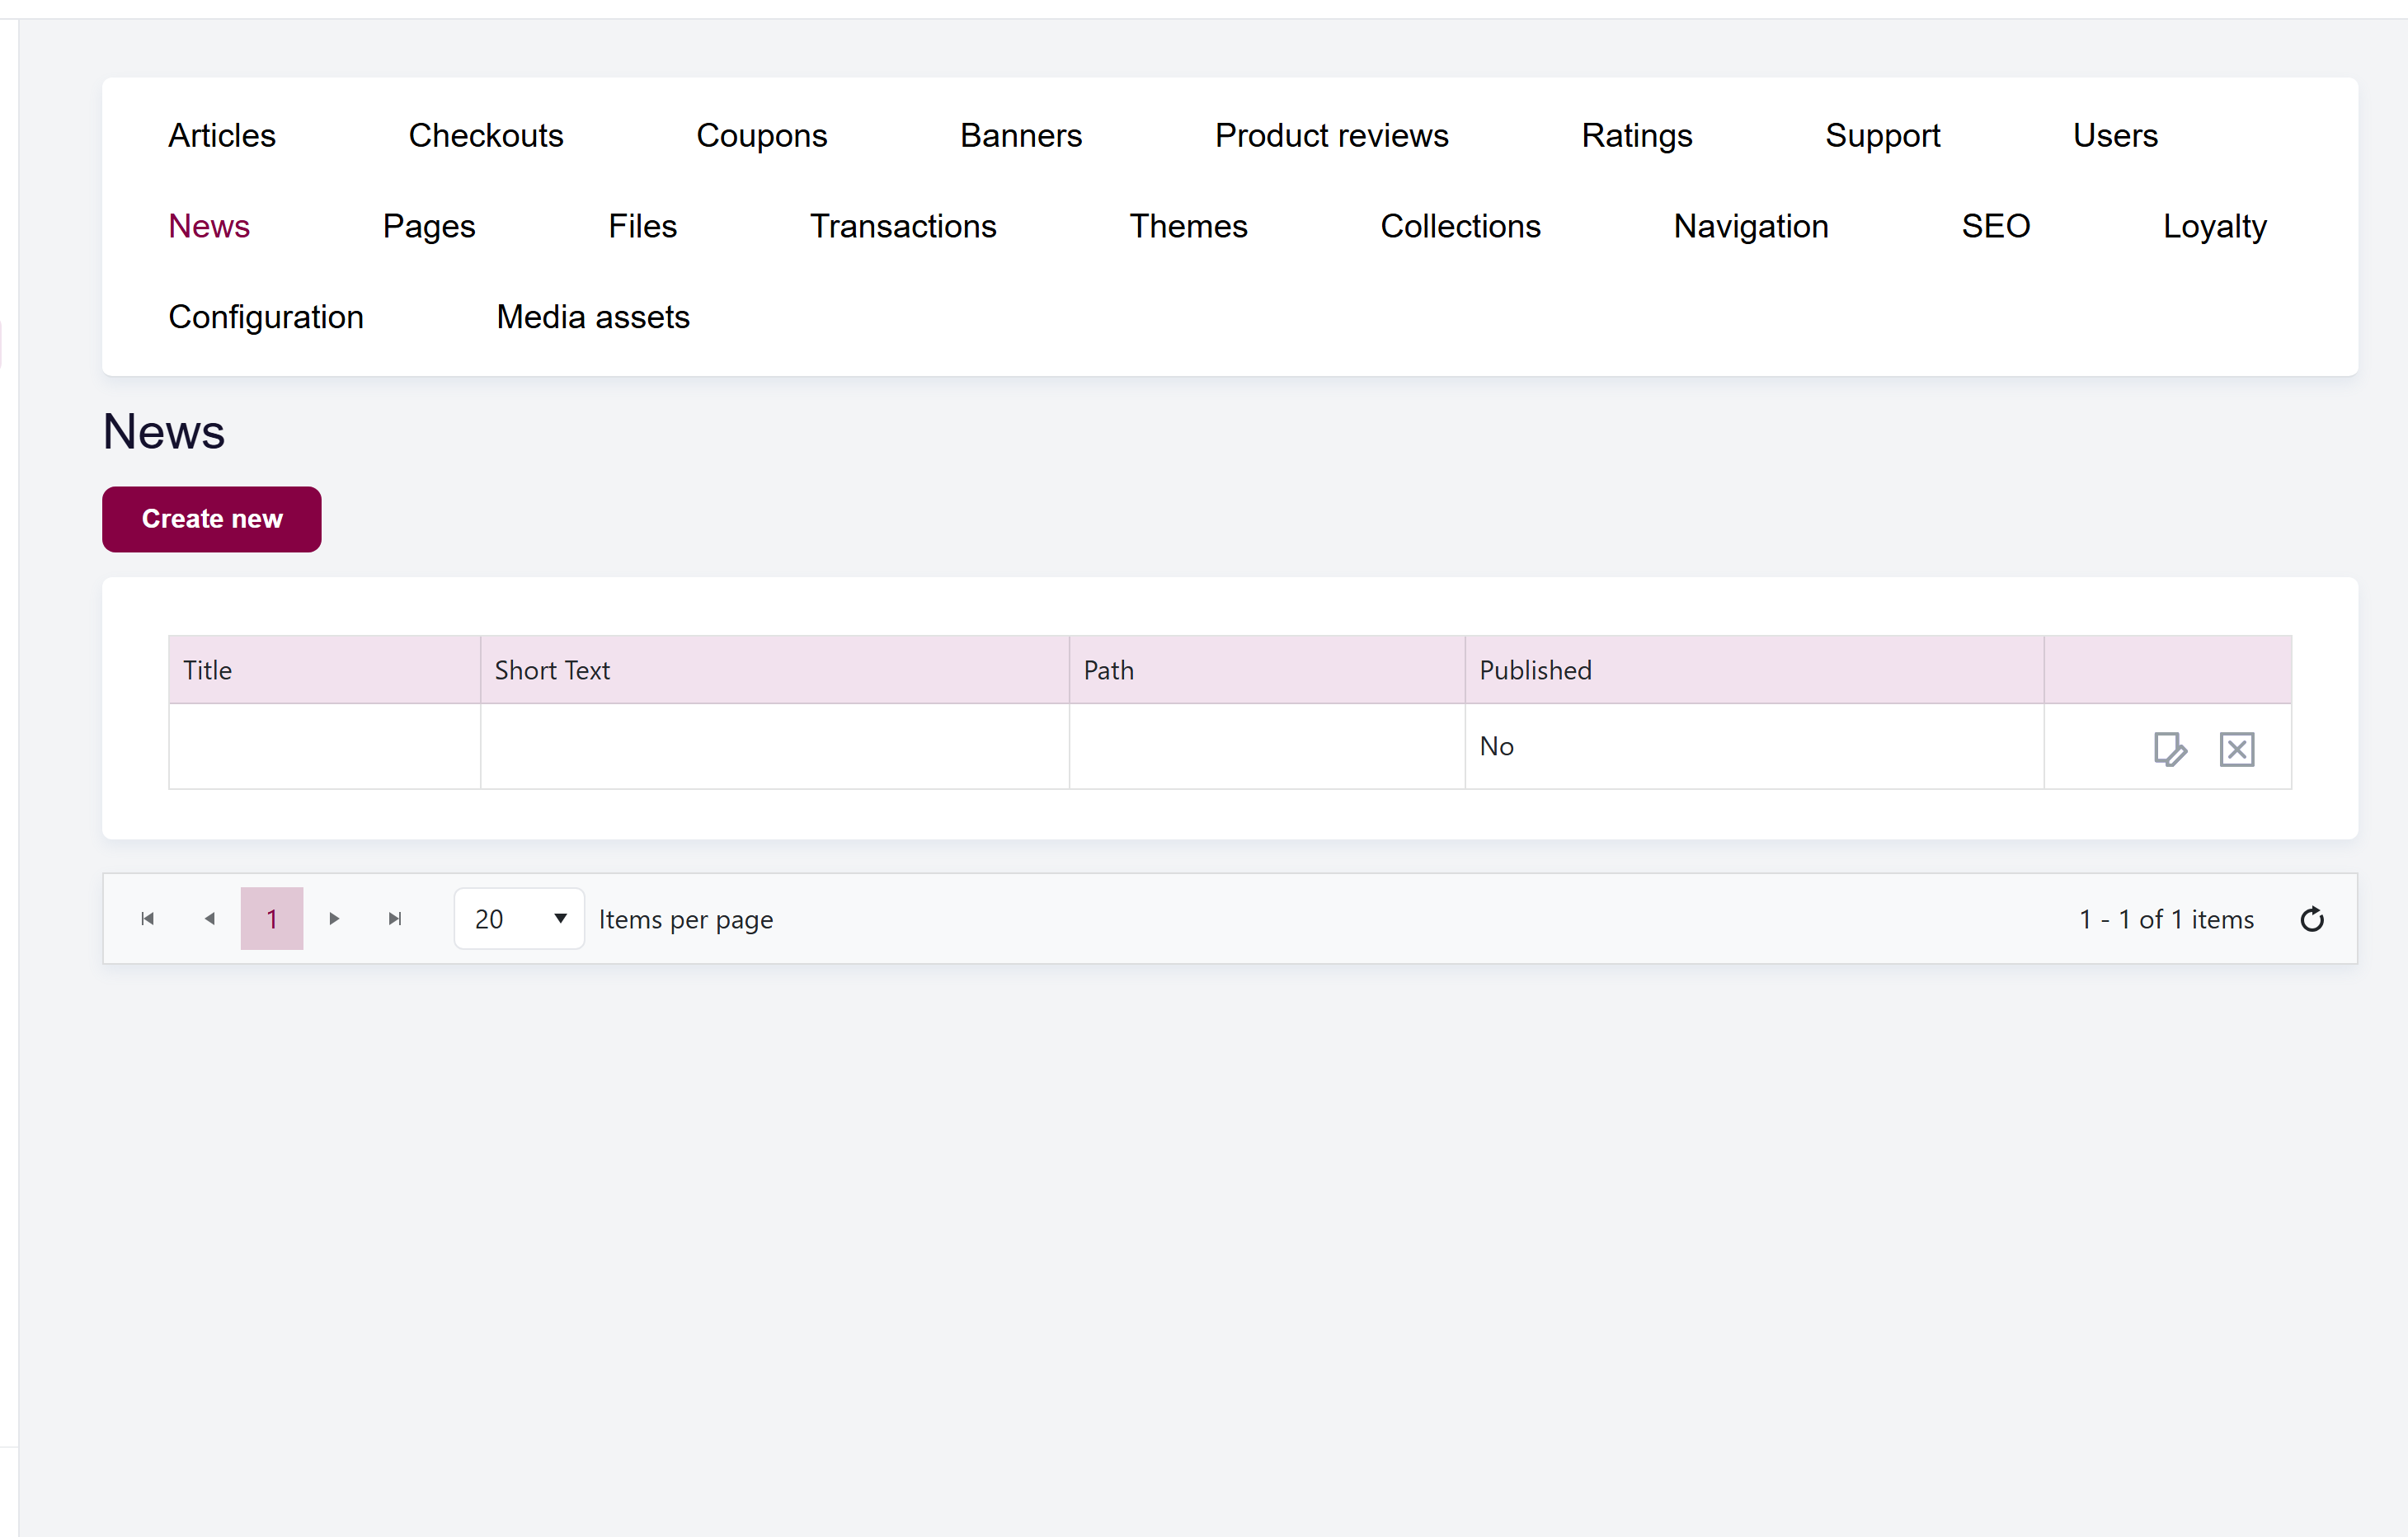The width and height of the screenshot is (2408, 1537).
Task: Sort by the Path column header
Action: [1268, 669]
